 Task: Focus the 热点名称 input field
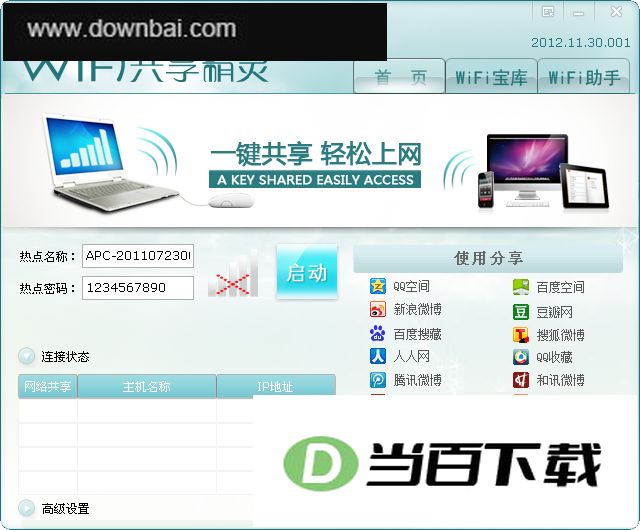(x=138, y=256)
